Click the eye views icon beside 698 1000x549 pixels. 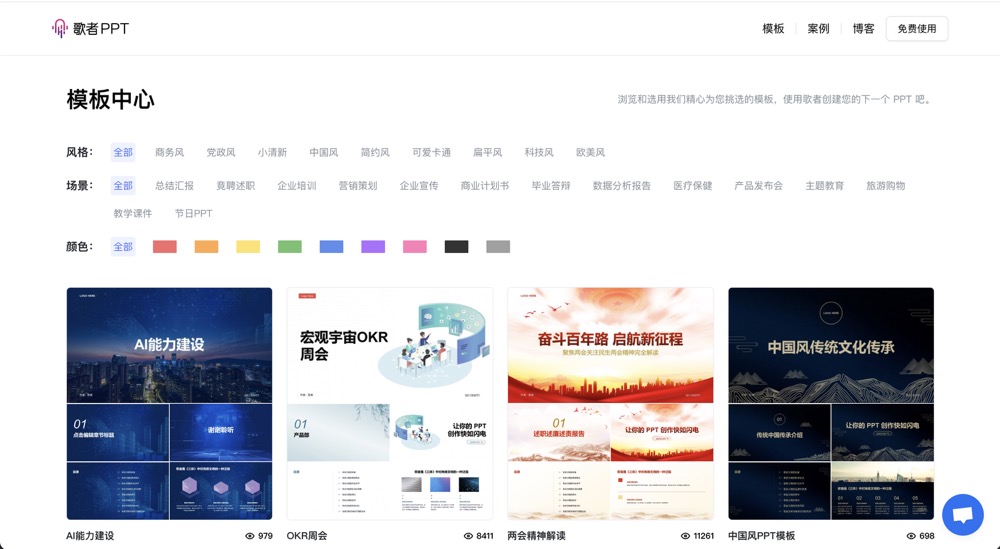click(x=911, y=536)
